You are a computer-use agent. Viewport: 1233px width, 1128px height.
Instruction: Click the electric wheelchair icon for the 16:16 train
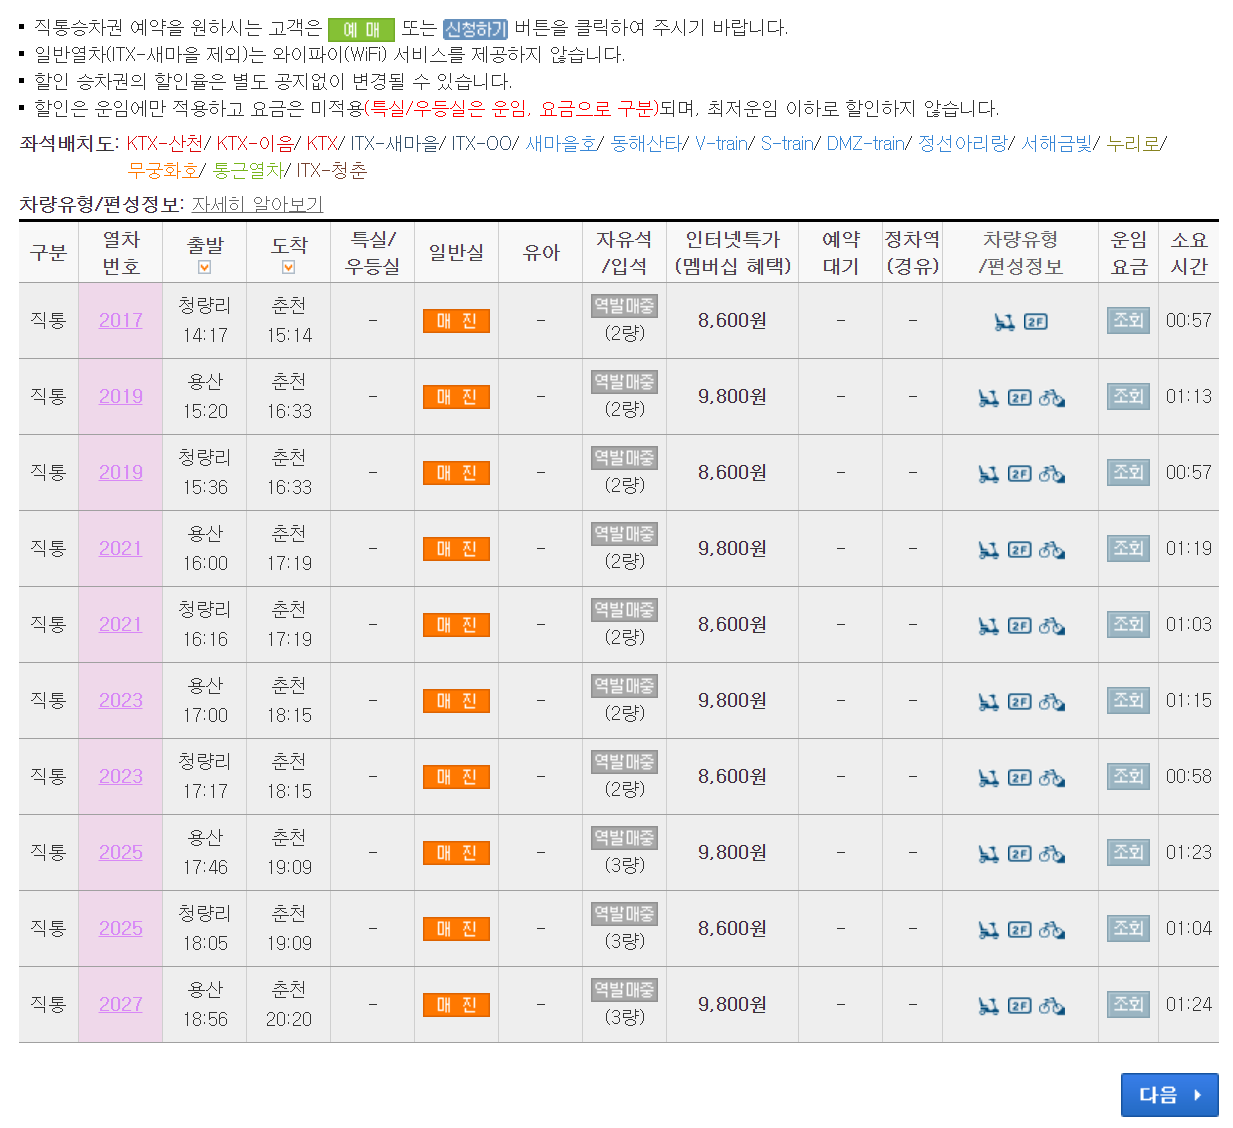988,626
